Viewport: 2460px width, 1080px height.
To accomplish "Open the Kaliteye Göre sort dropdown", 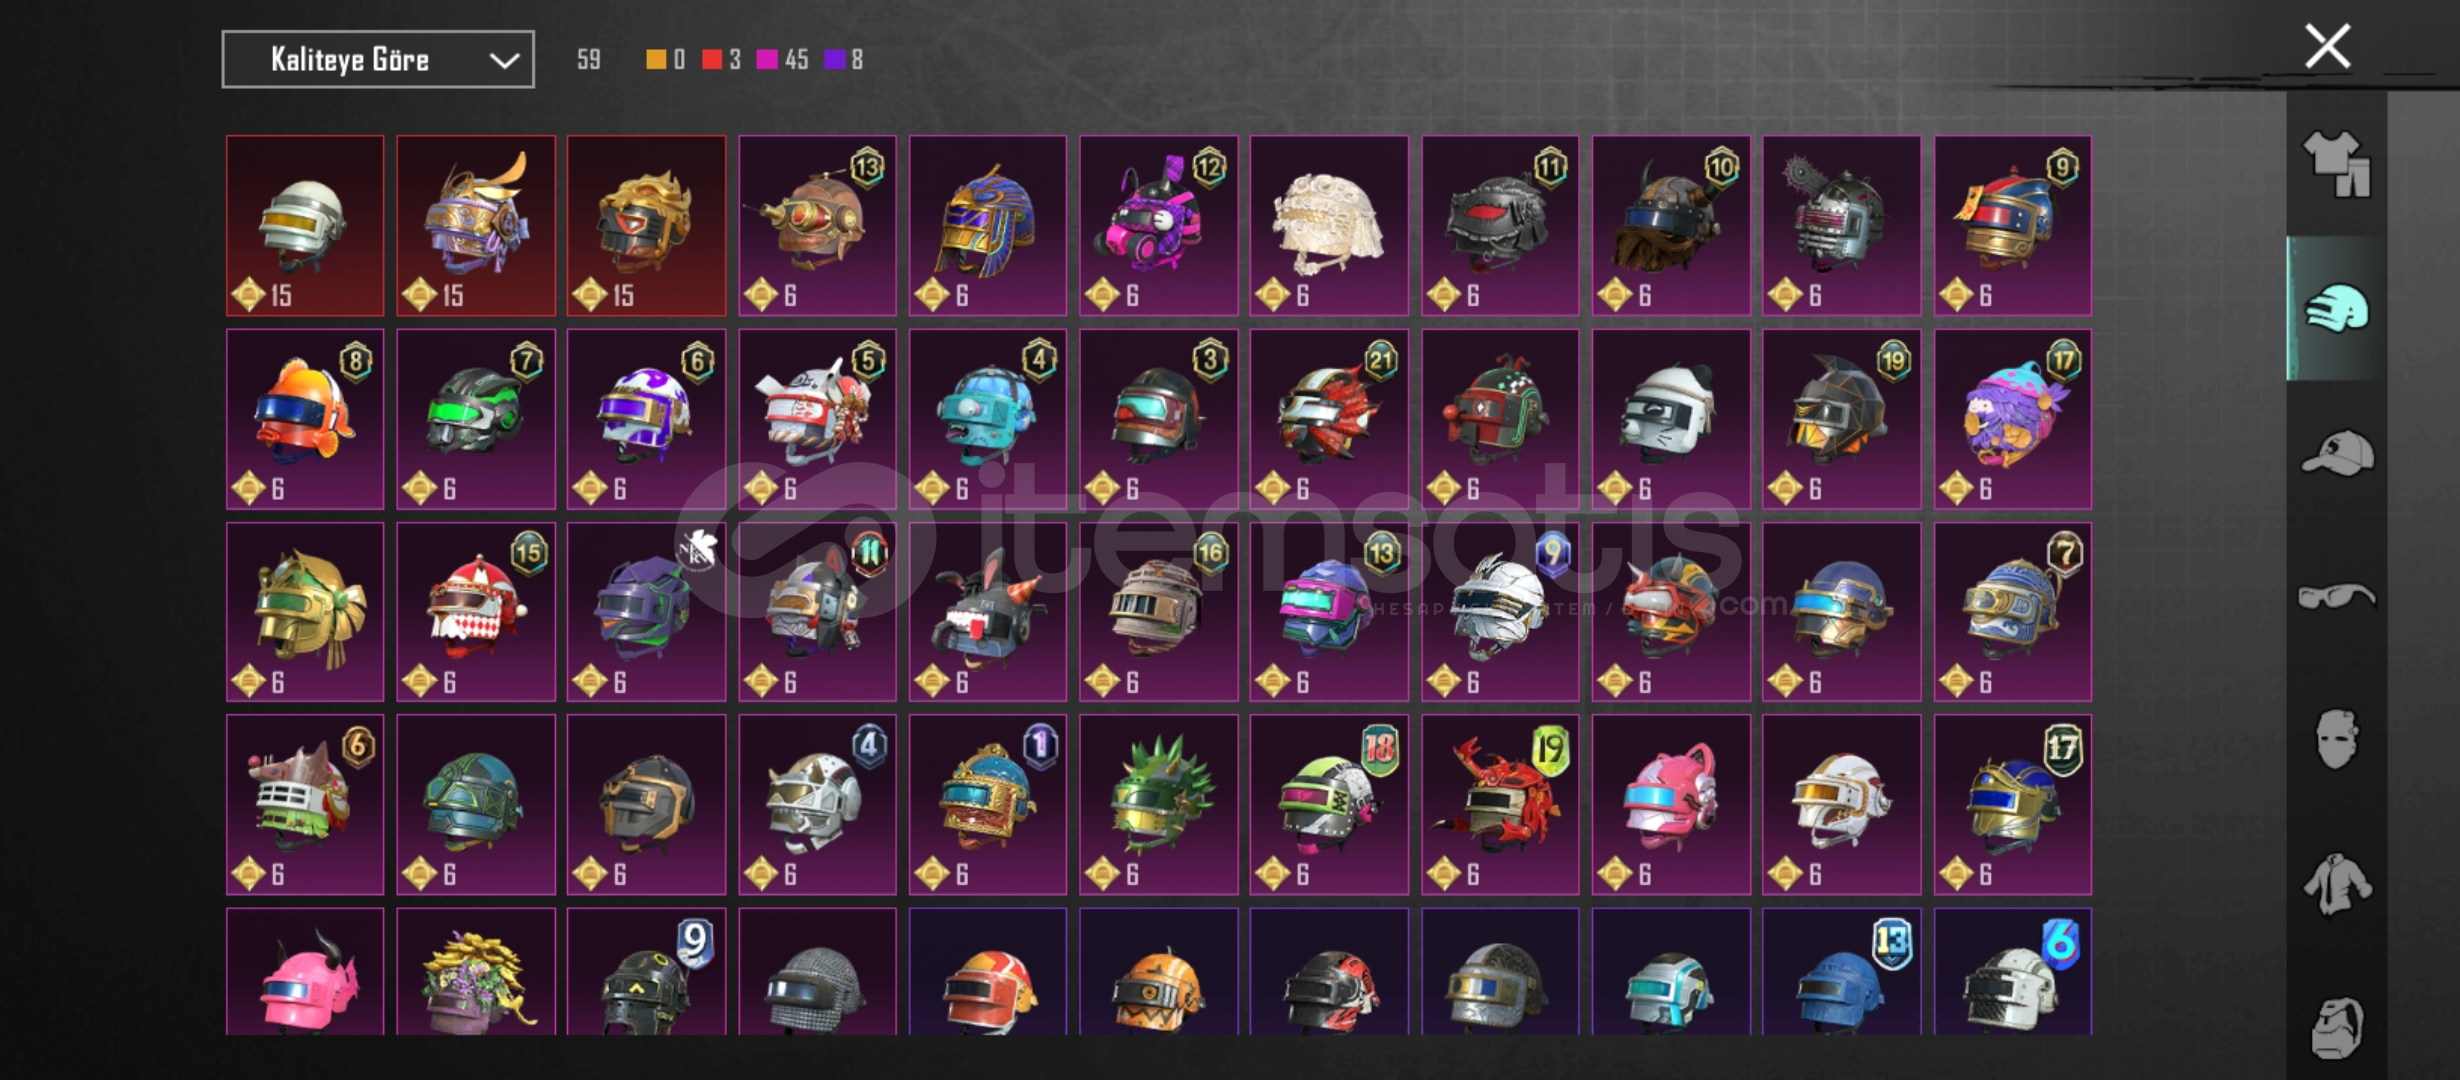I will (x=378, y=60).
